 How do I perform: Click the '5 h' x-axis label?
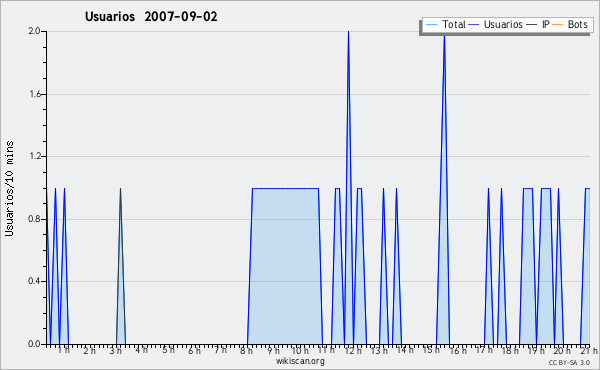pyautogui.click(x=168, y=350)
